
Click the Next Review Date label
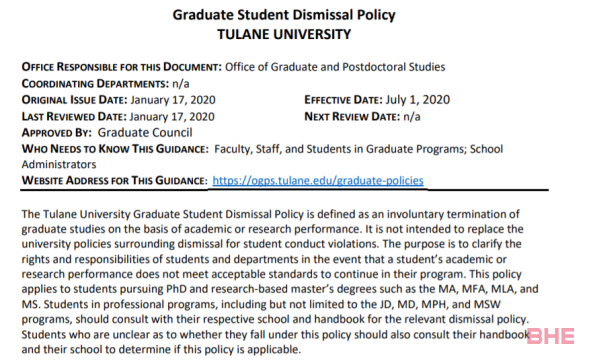[352, 116]
